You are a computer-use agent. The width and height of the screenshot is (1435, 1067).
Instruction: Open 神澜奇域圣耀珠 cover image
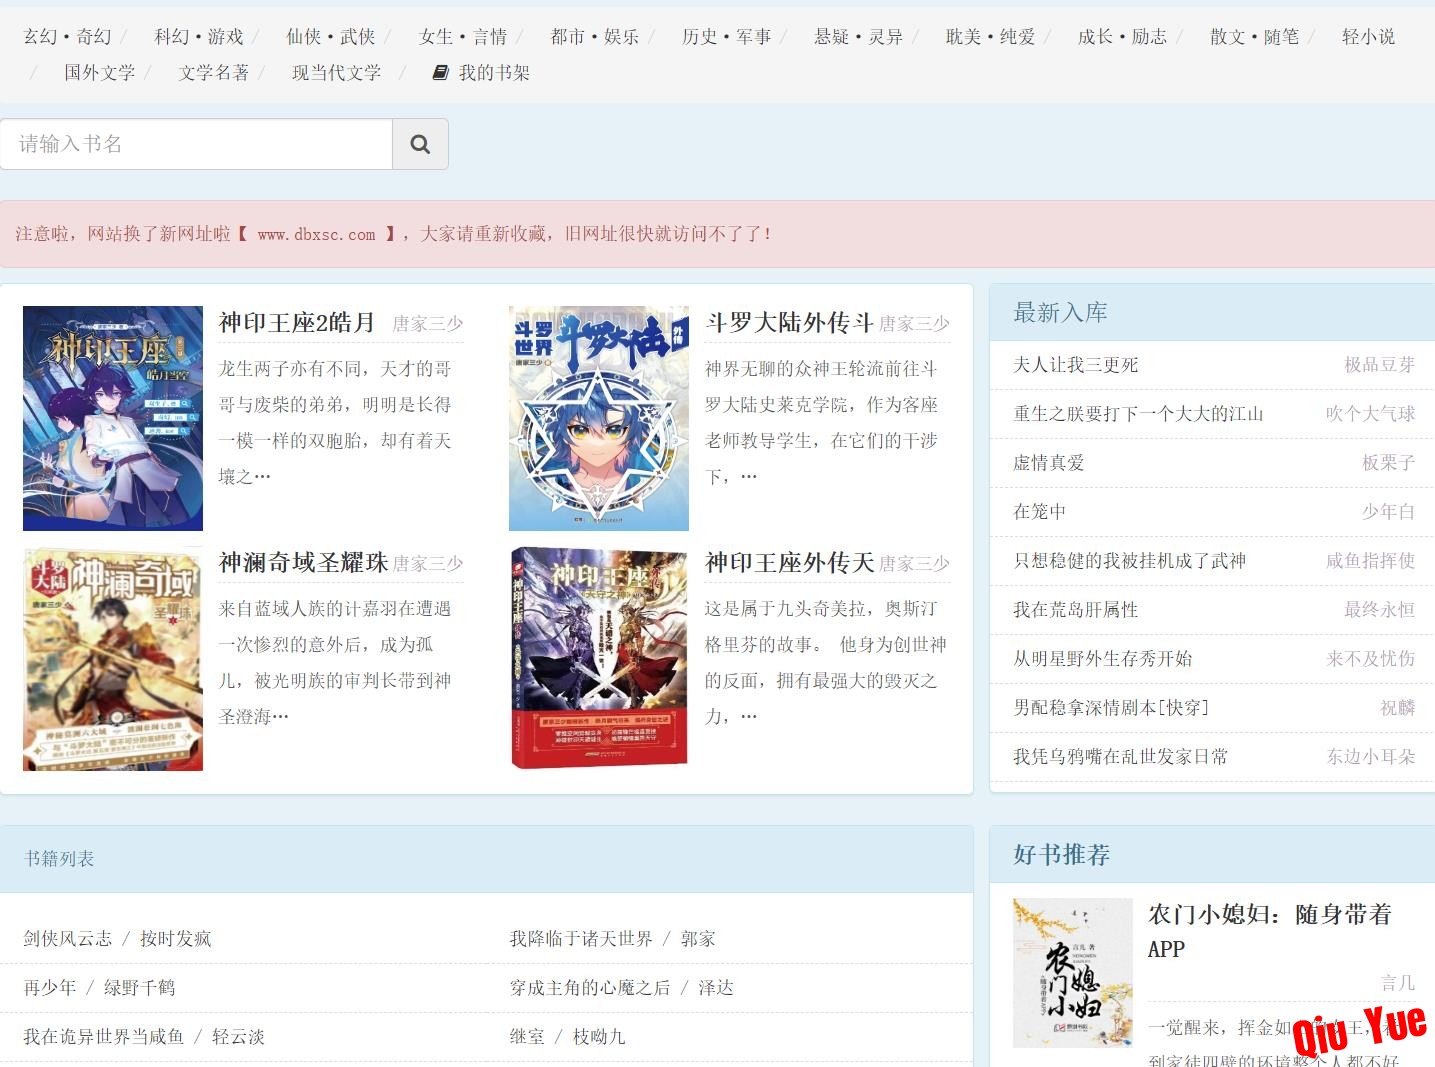click(113, 659)
